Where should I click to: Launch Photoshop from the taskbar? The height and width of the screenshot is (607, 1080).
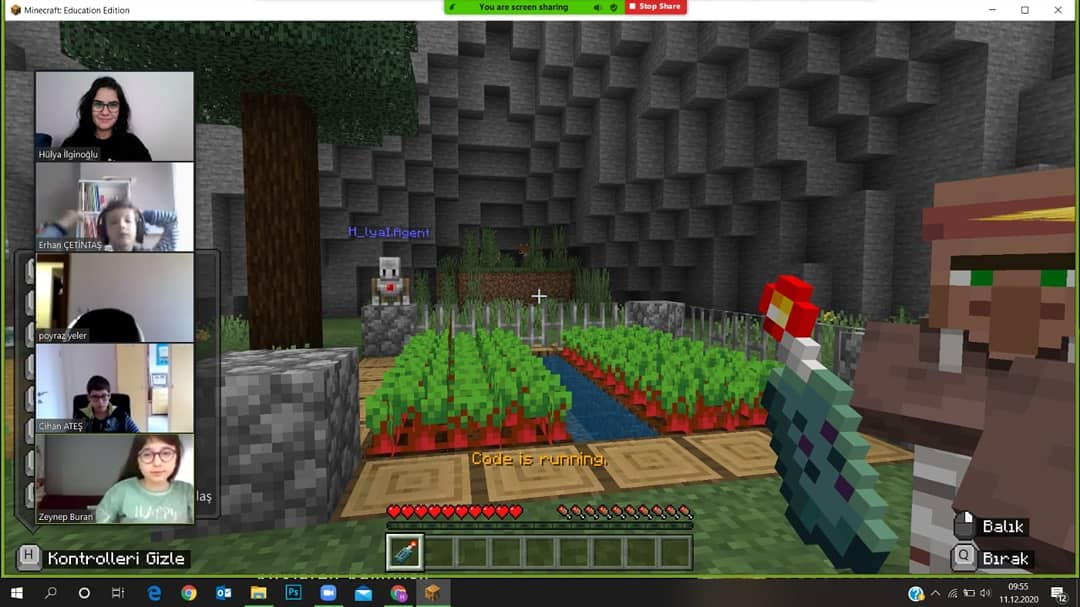click(x=292, y=594)
